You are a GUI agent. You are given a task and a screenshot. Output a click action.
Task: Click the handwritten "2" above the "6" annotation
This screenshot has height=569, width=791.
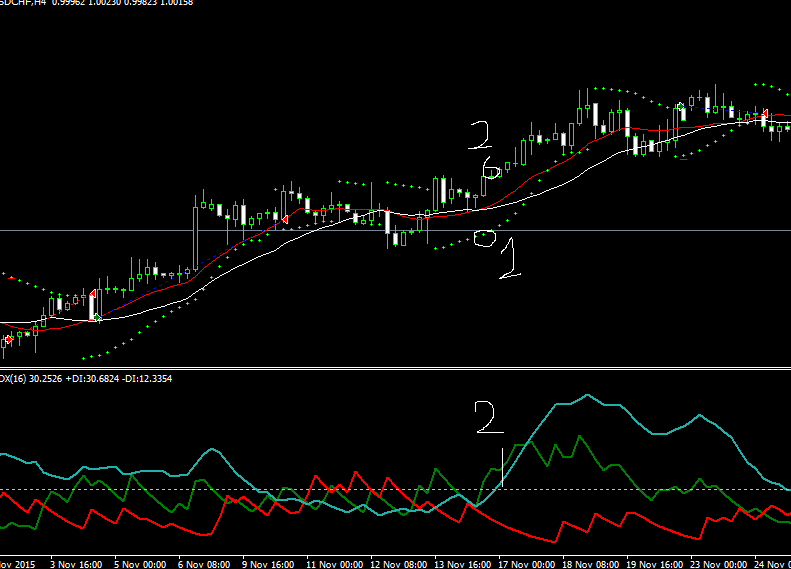point(481,134)
